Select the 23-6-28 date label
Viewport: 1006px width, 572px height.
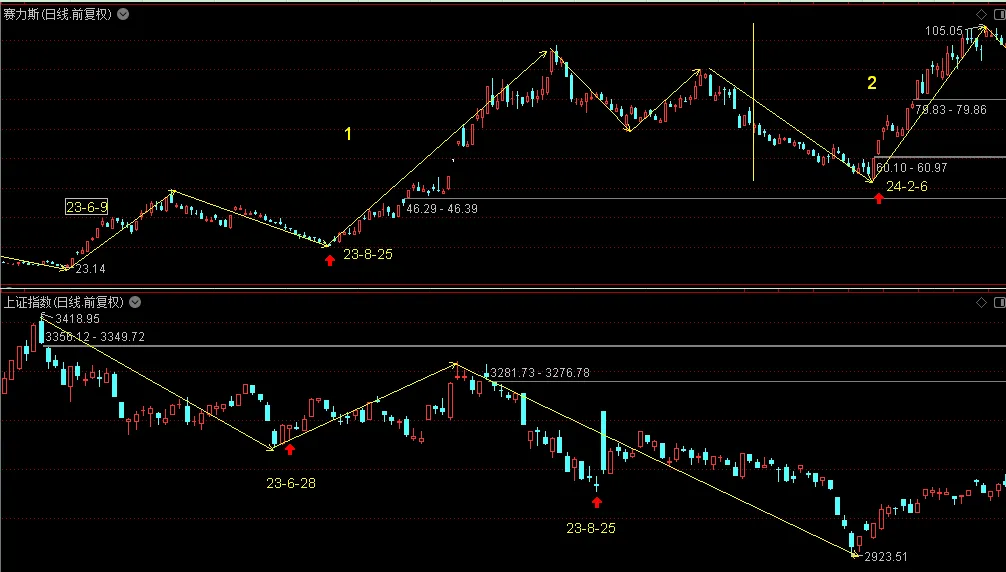pos(291,483)
